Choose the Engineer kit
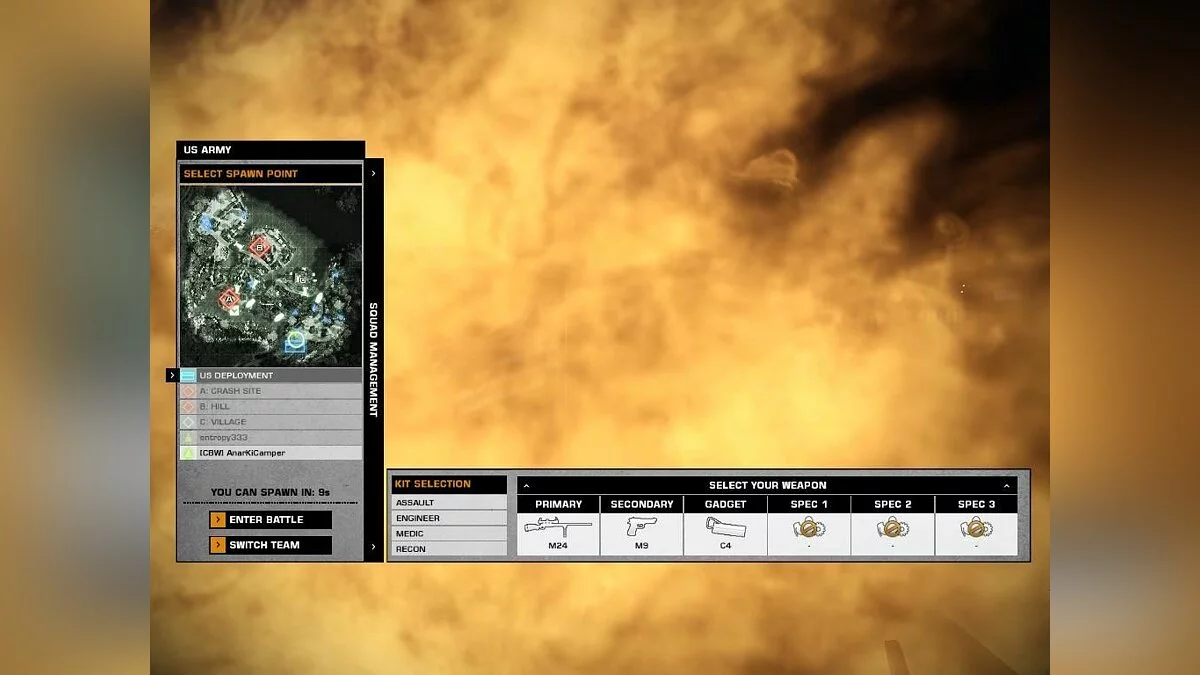Viewport: 1200px width, 675px height. 449,518
